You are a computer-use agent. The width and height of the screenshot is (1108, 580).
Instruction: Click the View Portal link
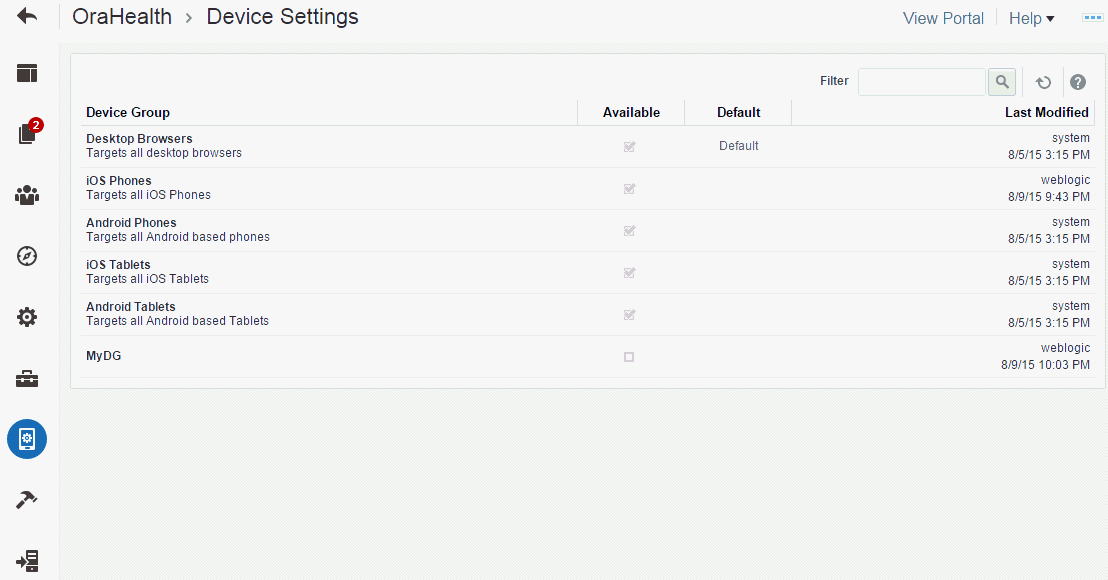pyautogui.click(x=943, y=18)
